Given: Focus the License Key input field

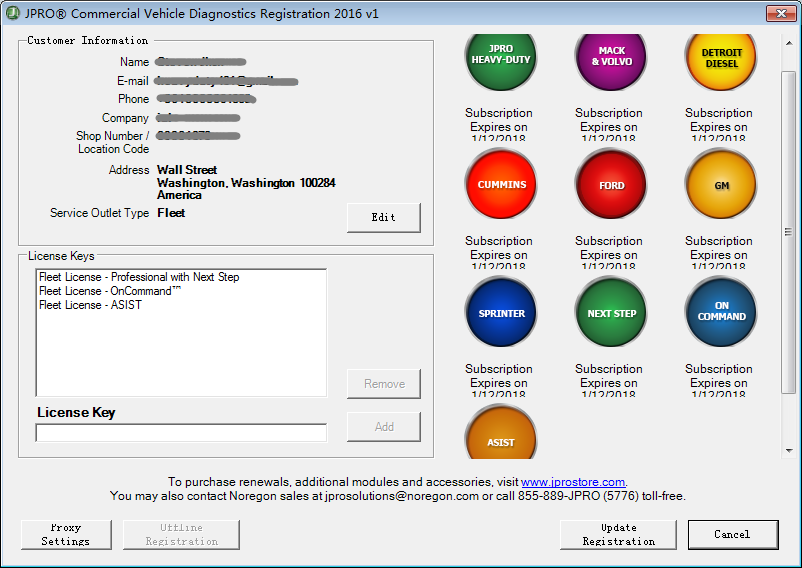Looking at the screenshot, I should coord(181,433).
